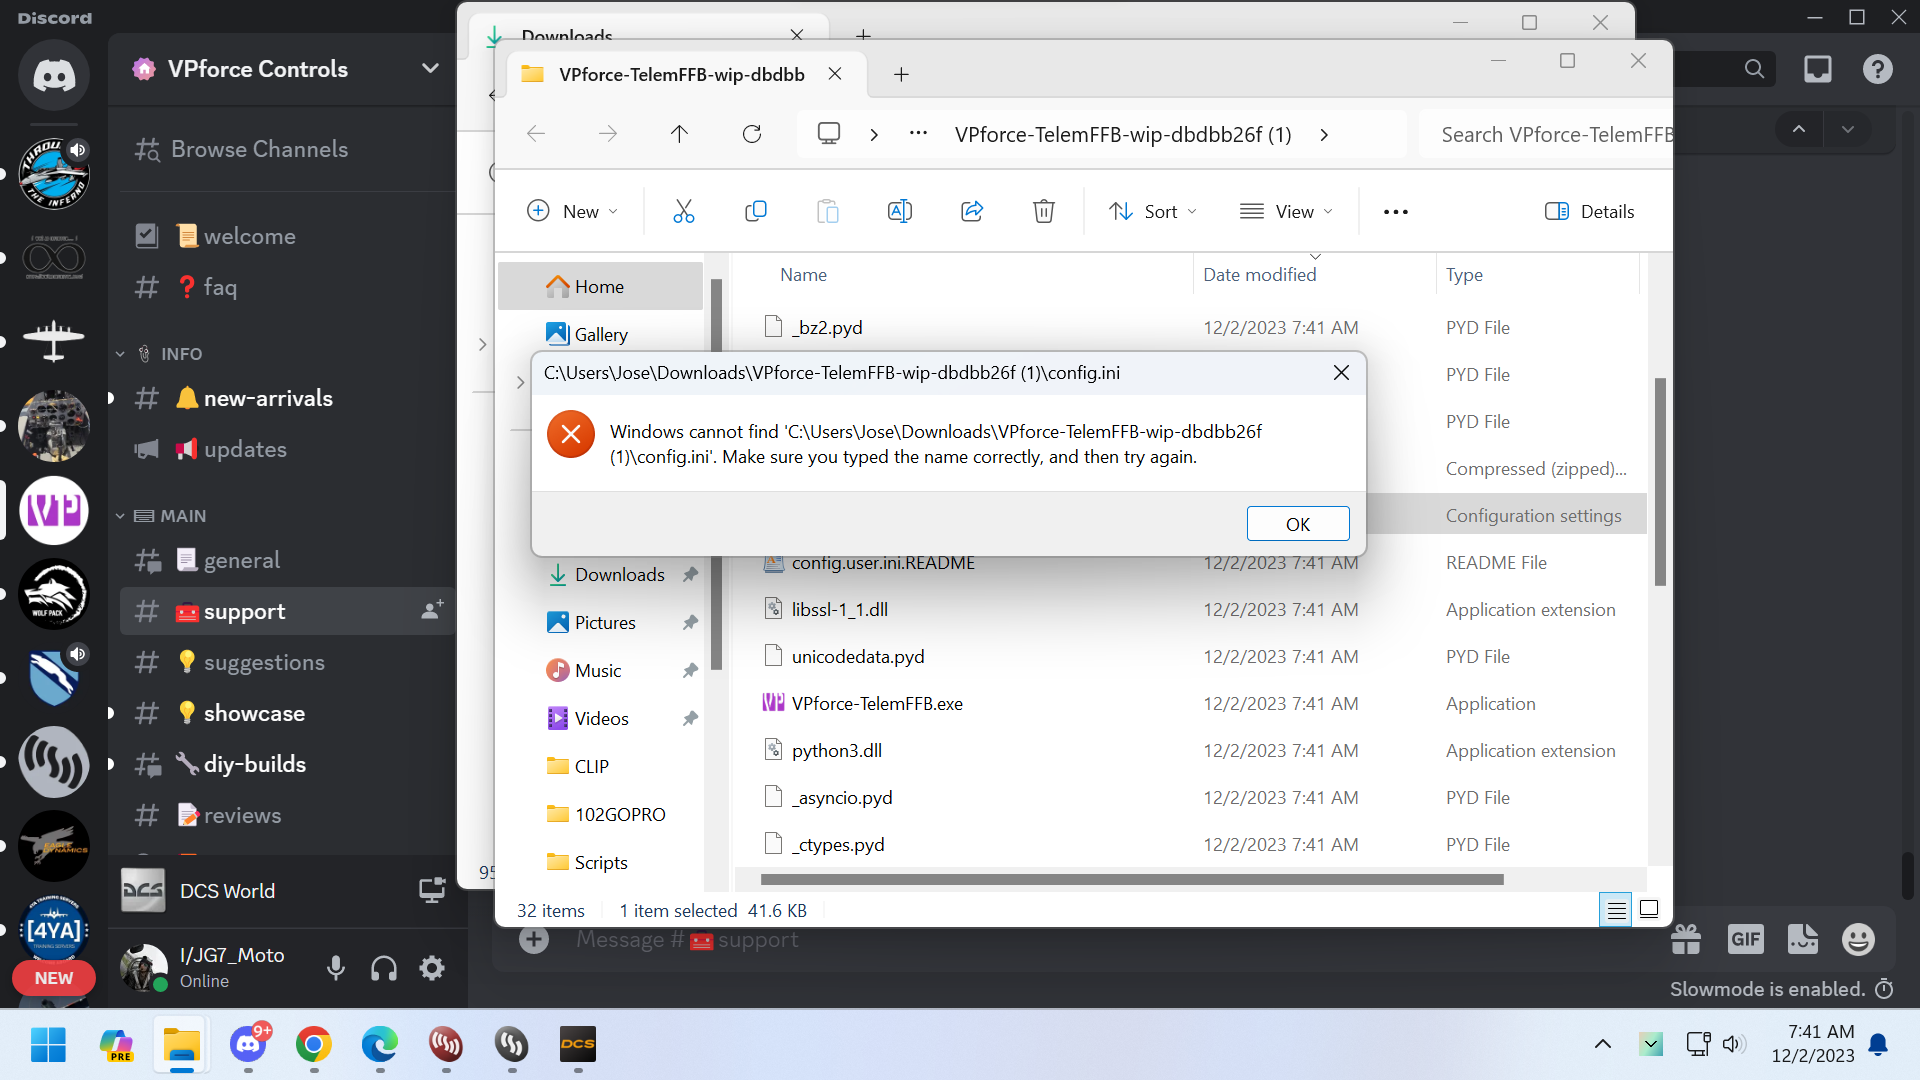Open VPforce Controls server dropdown
Viewport: 1920px width, 1080px height.
pyautogui.click(x=430, y=69)
